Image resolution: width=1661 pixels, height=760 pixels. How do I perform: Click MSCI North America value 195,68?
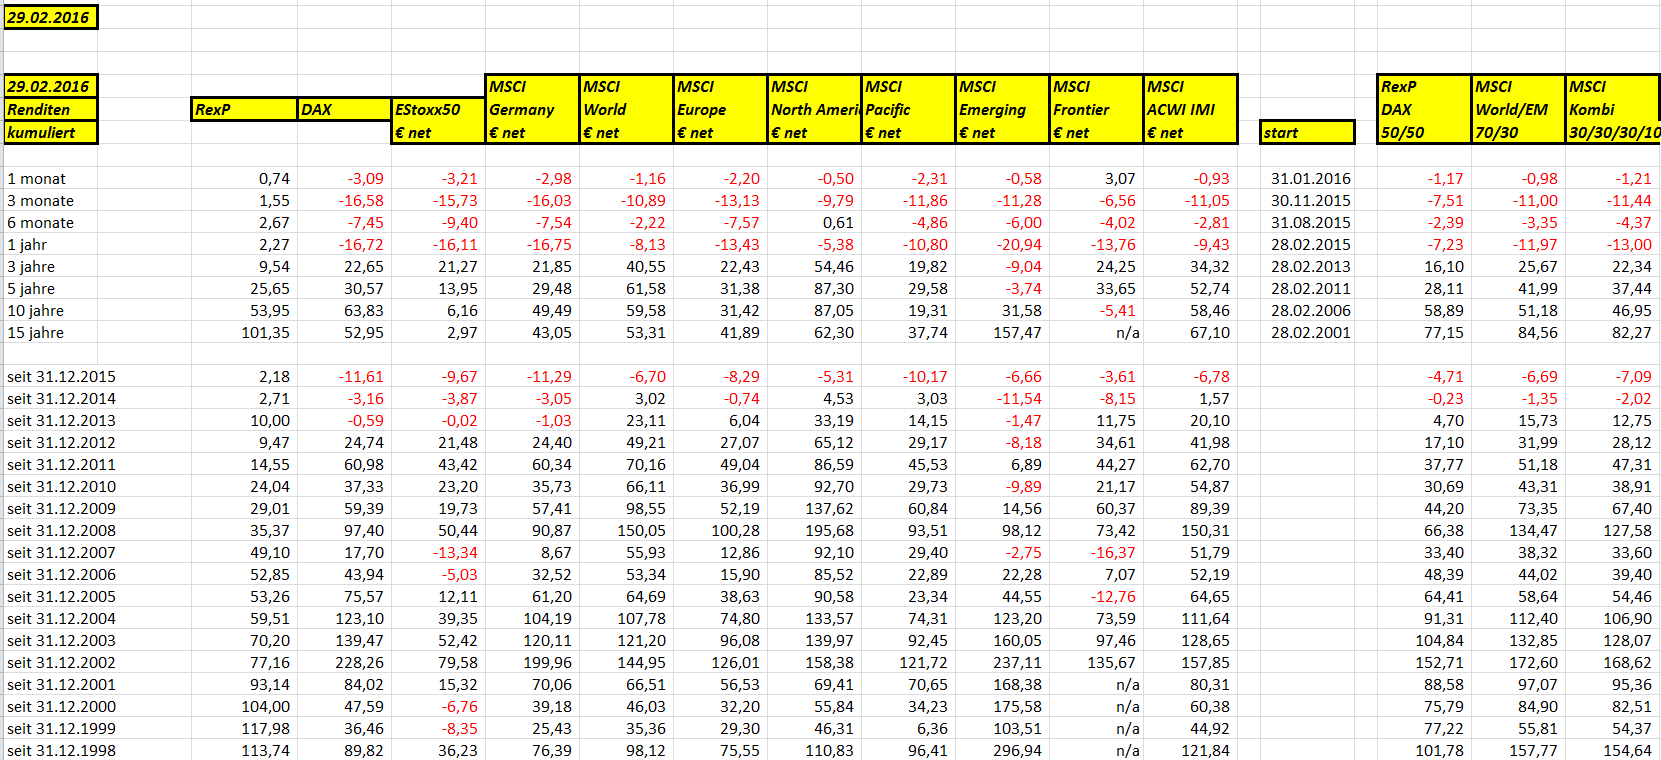tap(829, 530)
